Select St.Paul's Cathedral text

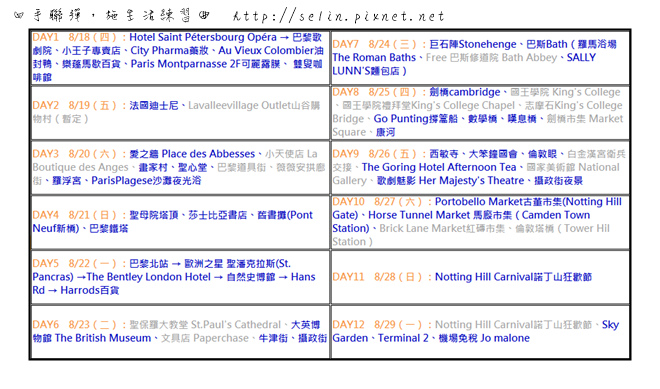236,325
